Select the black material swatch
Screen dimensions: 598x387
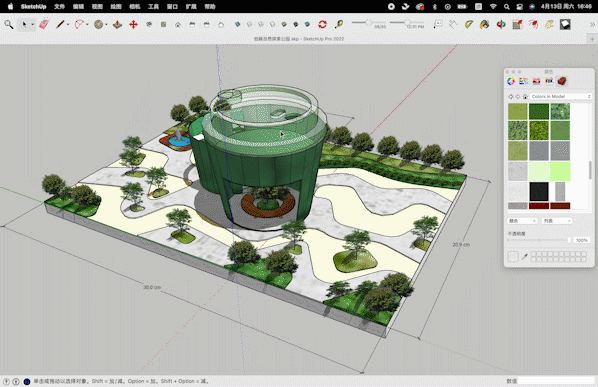pos(539,191)
